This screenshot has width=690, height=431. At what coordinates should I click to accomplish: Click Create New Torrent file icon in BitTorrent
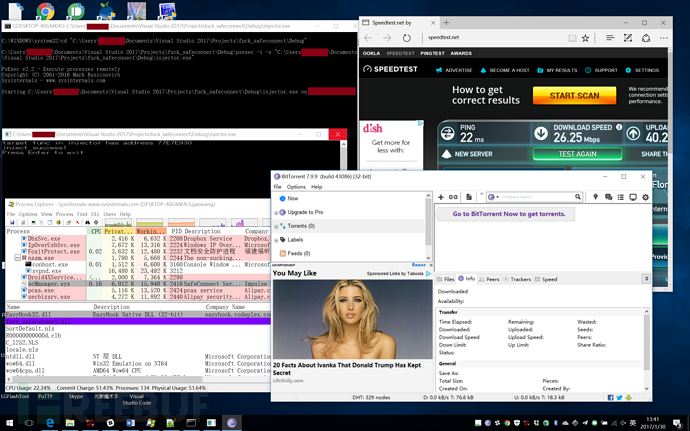point(469,197)
